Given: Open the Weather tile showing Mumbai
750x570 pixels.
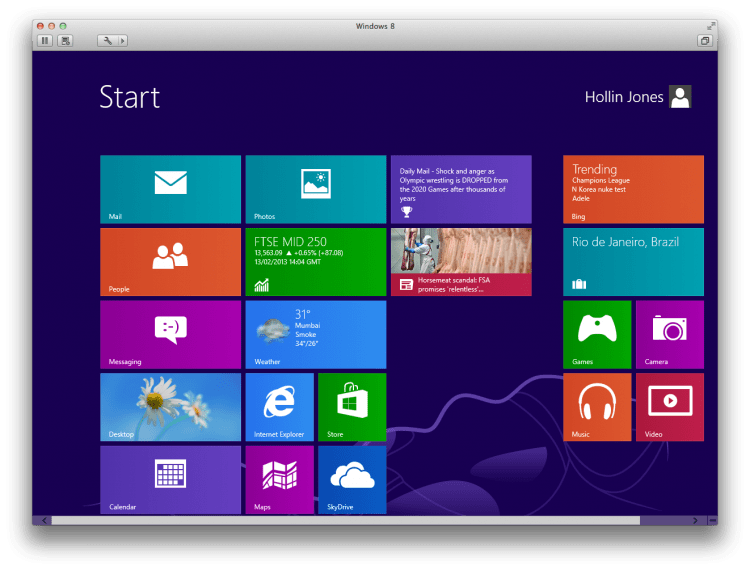Looking at the screenshot, I should 316,334.
